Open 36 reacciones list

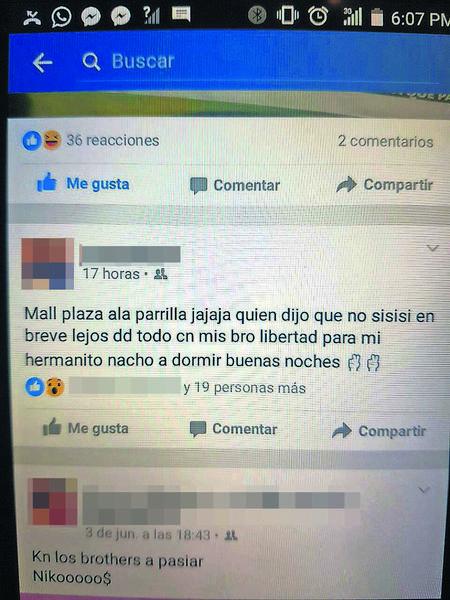point(91,140)
